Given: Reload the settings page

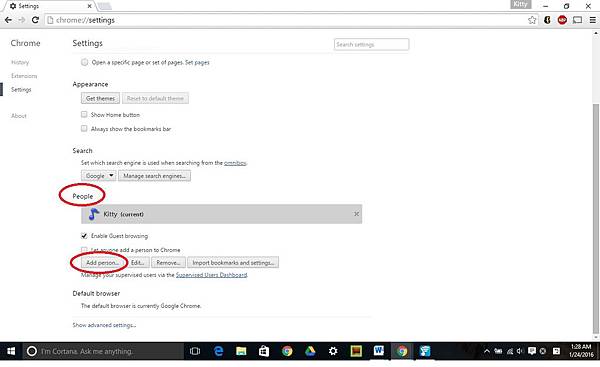Looking at the screenshot, I should (x=35, y=20).
